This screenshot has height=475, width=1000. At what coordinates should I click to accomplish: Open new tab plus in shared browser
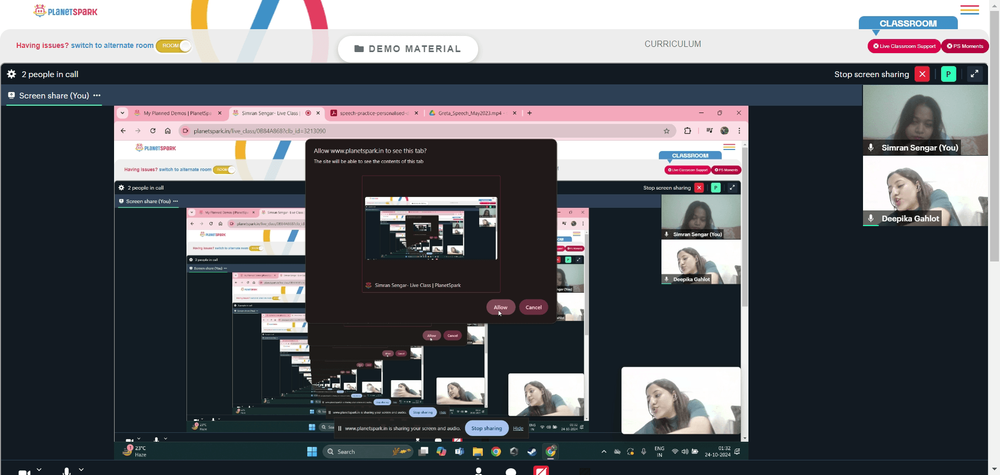[529, 113]
